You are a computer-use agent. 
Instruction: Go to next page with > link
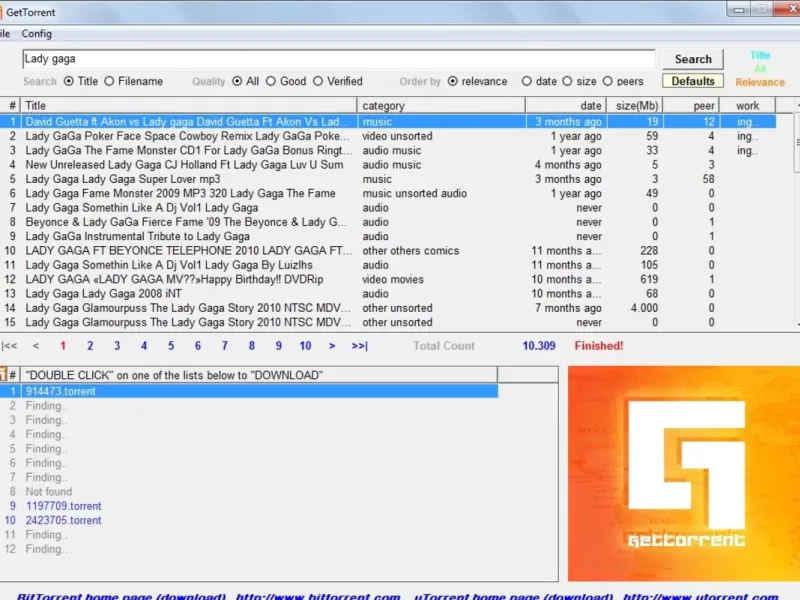click(332, 346)
